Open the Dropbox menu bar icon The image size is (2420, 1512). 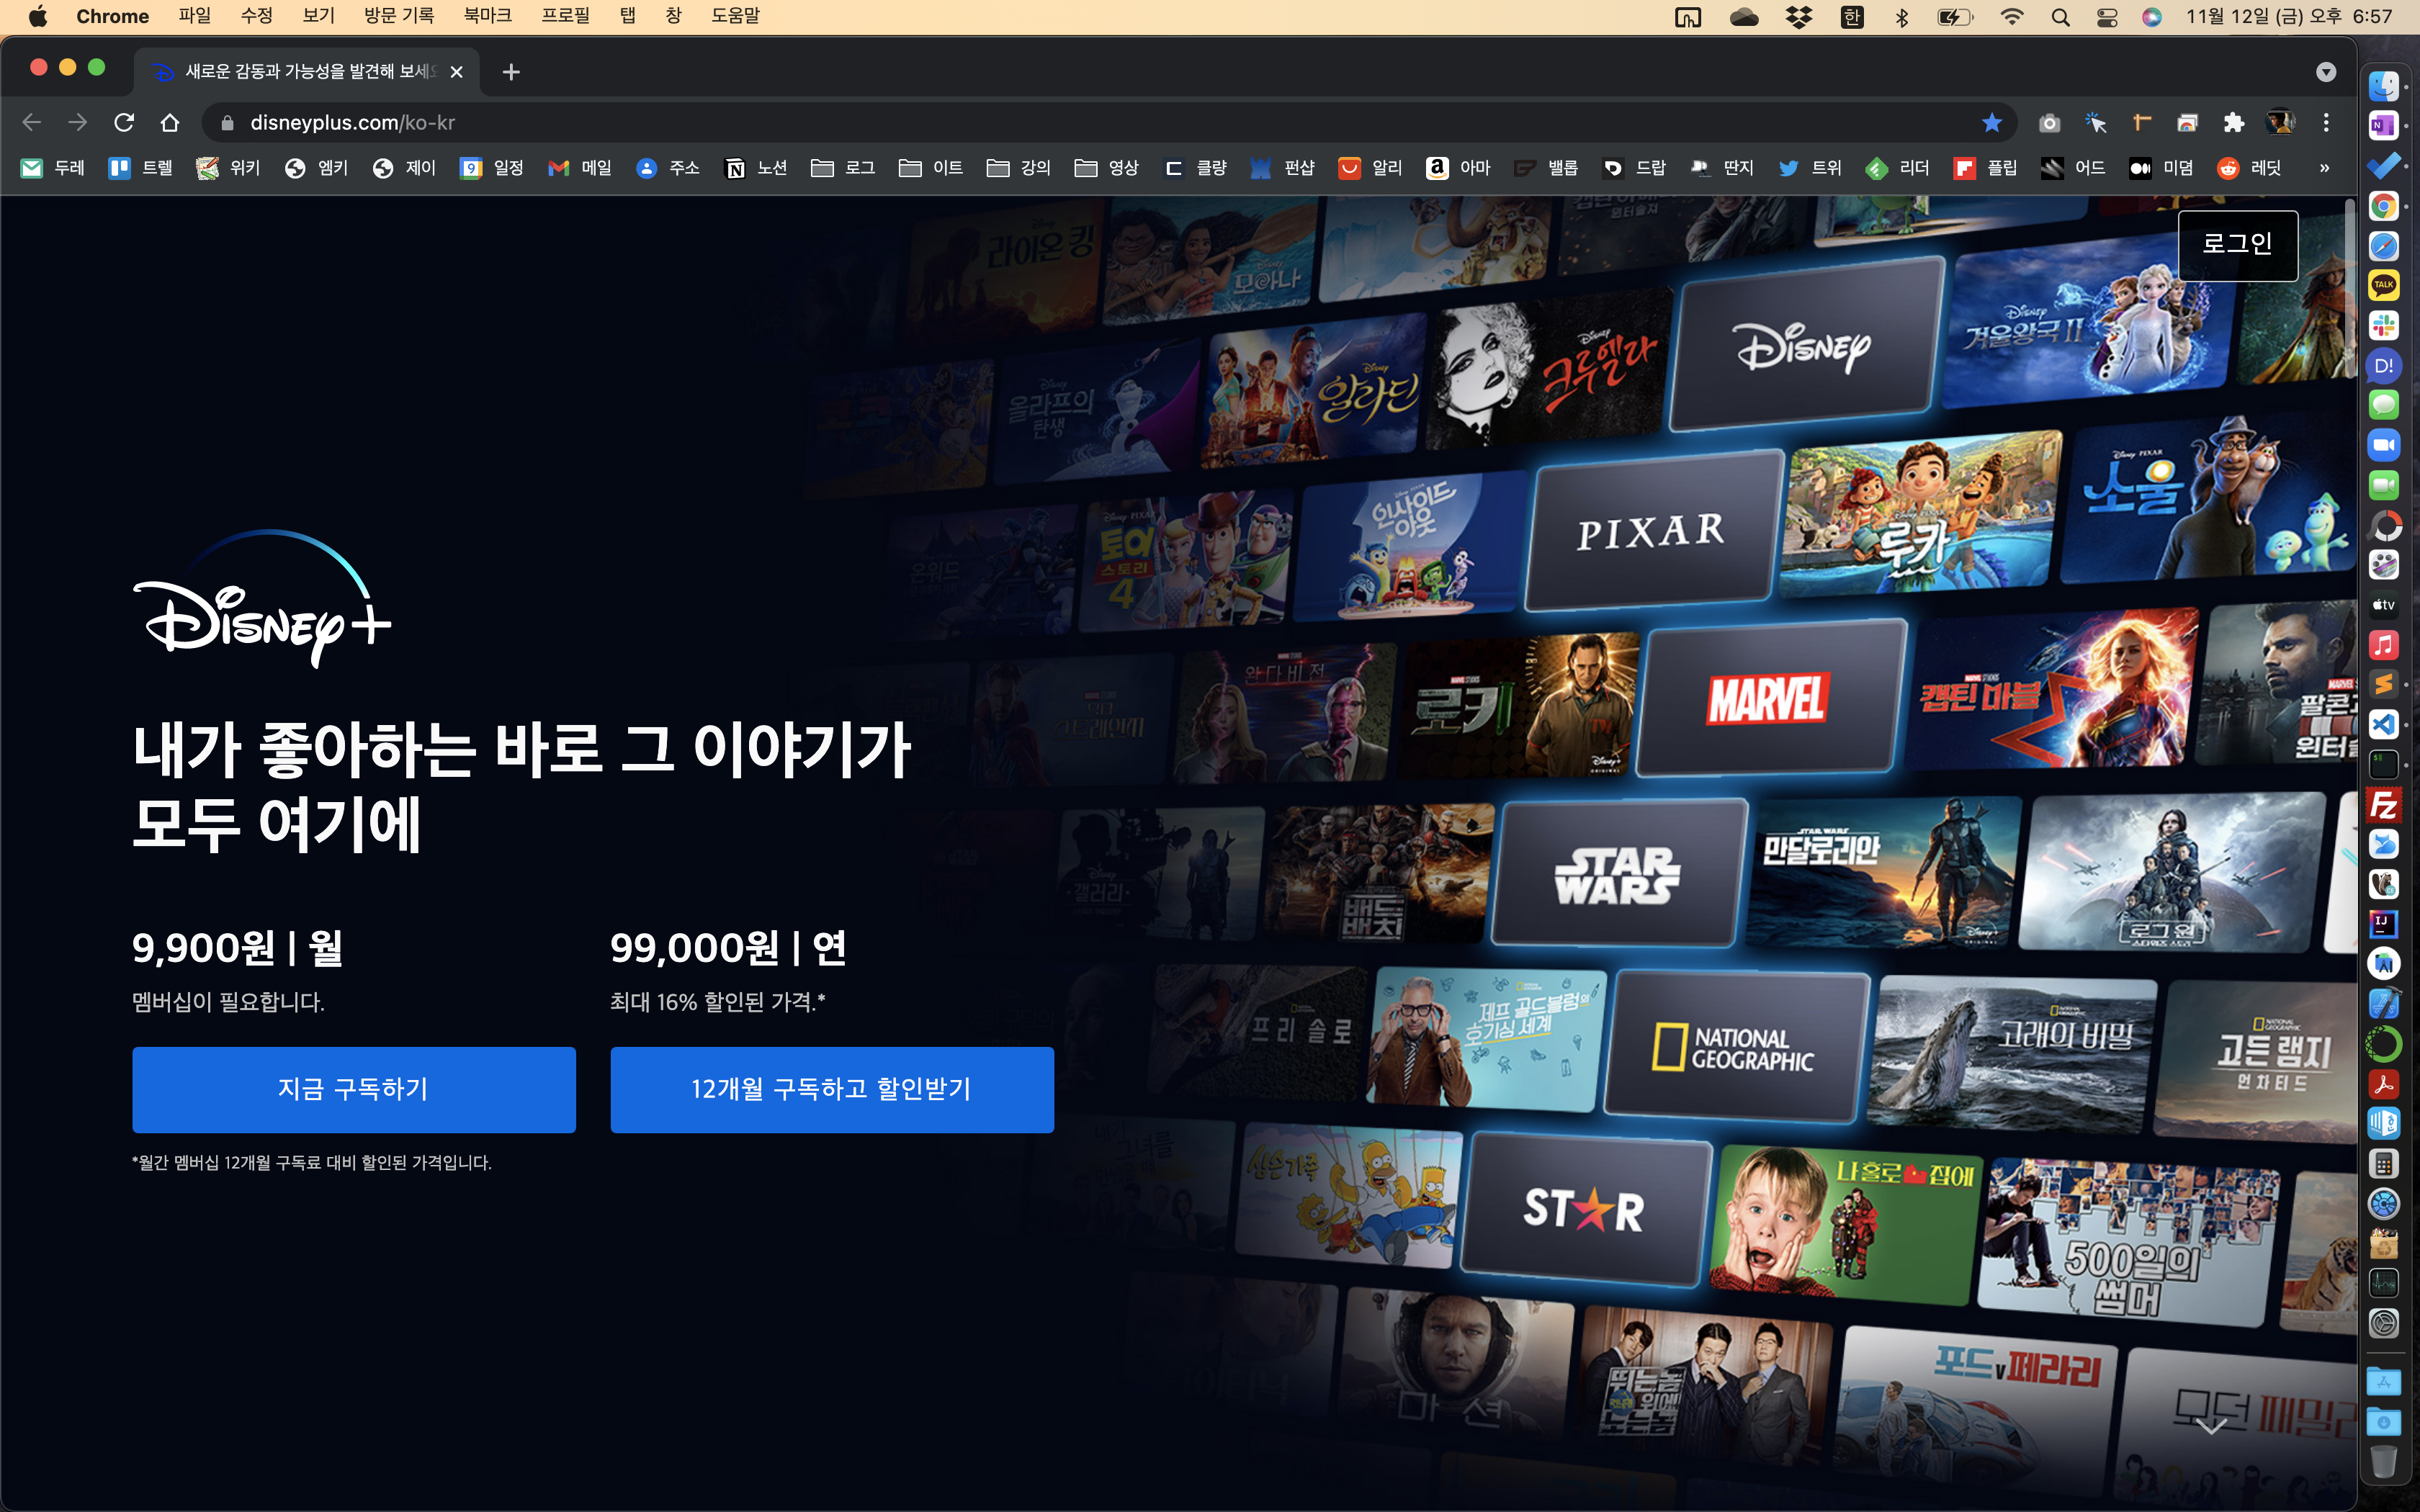pyautogui.click(x=1798, y=16)
